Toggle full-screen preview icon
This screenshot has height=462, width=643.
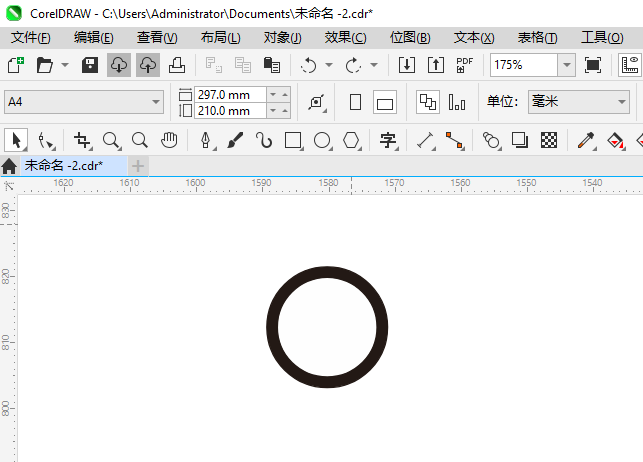pos(593,65)
